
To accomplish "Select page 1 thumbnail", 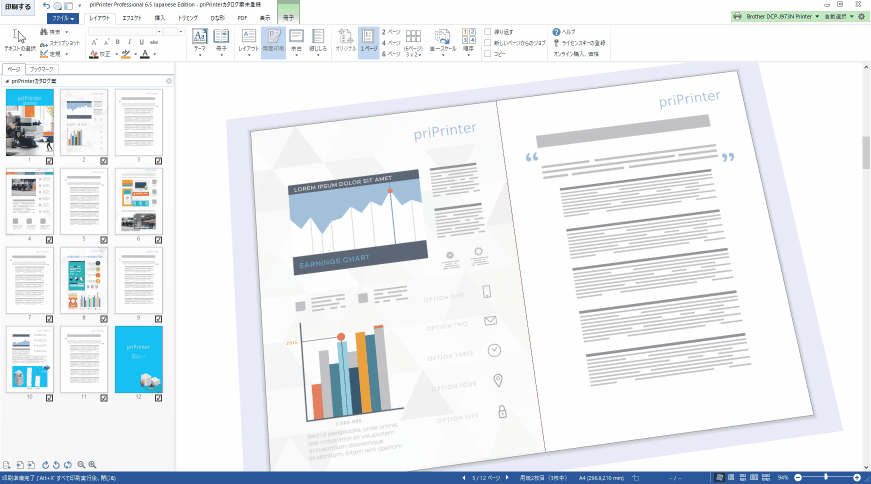I will click(x=30, y=122).
